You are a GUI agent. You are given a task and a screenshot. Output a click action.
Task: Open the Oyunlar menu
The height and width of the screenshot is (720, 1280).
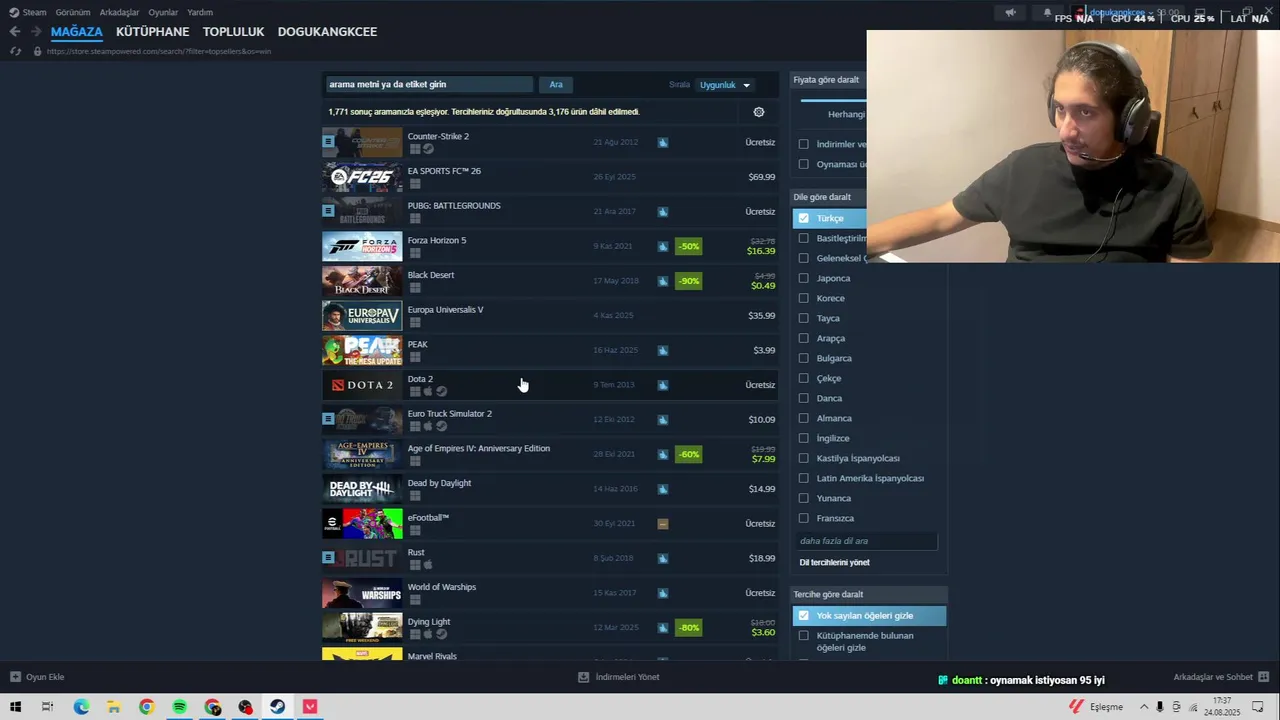tap(163, 13)
